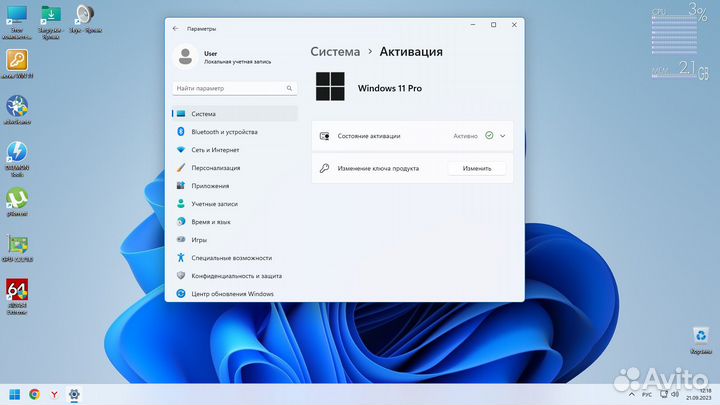Image resolution: width=720 pixels, height=405 pixels.
Task: Launch the uTorrent desktop shortcut
Action: [17, 199]
